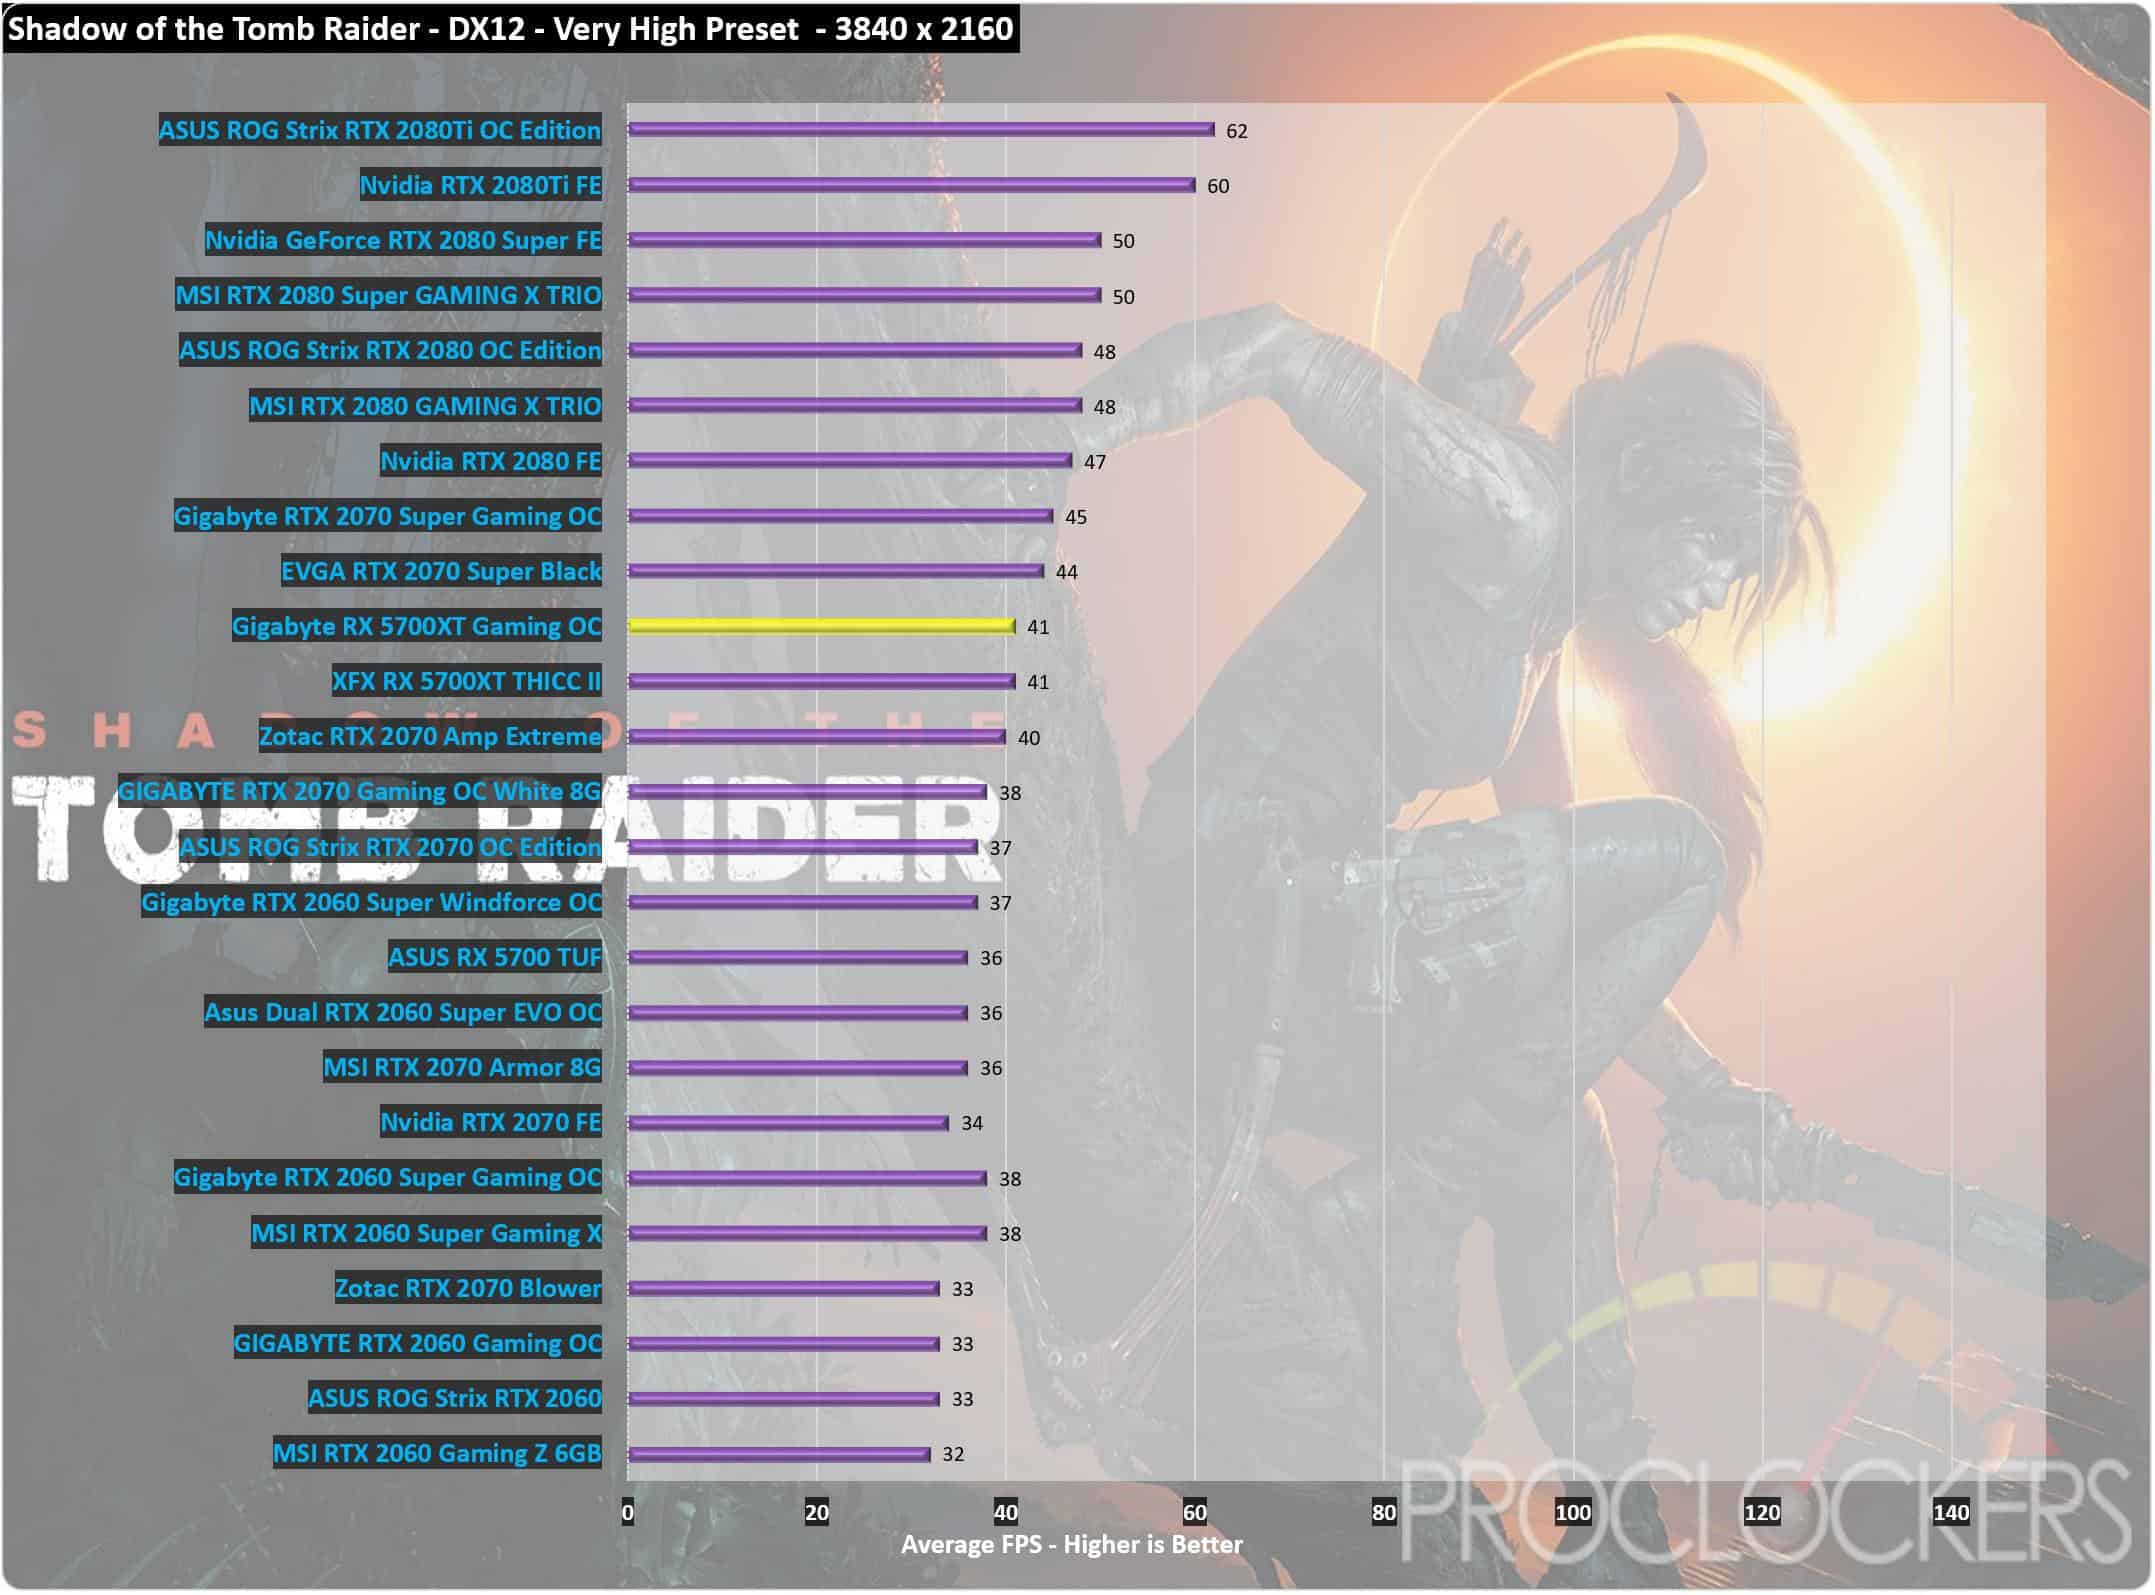The height and width of the screenshot is (1595, 2155).
Task: Click the value 45 data label
Action: (1076, 517)
